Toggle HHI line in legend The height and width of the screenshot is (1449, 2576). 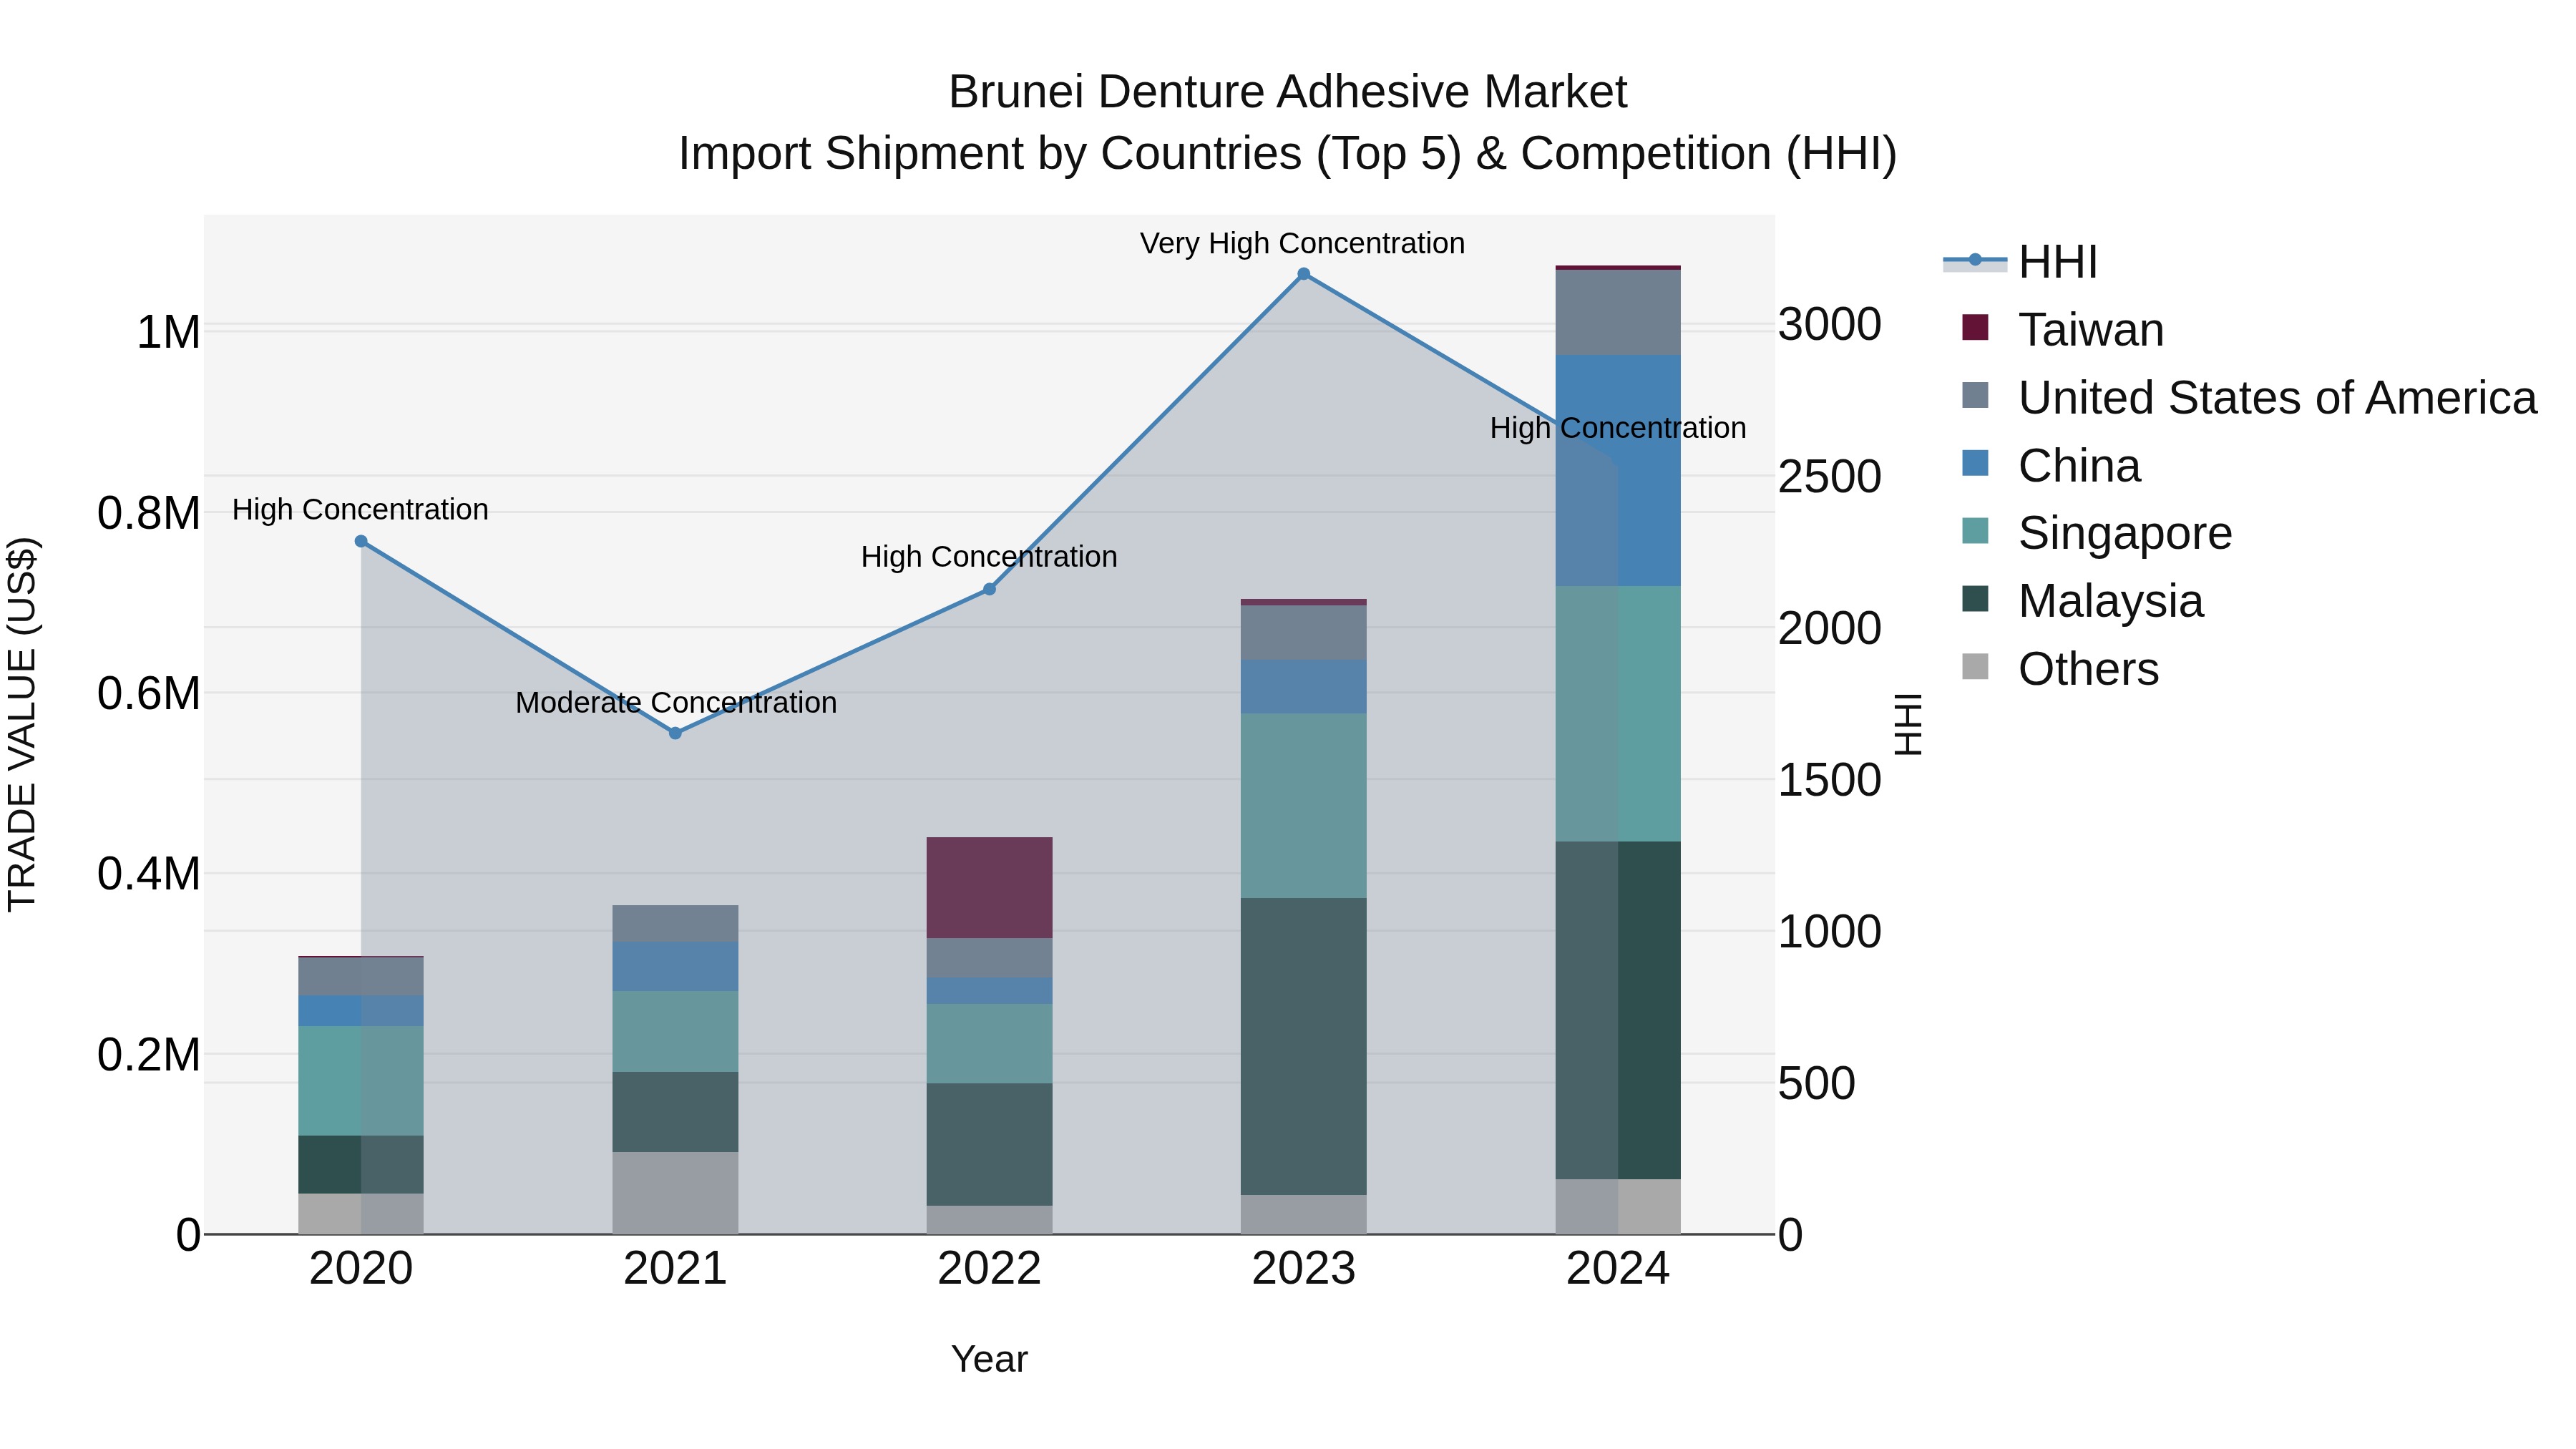point(2020,262)
